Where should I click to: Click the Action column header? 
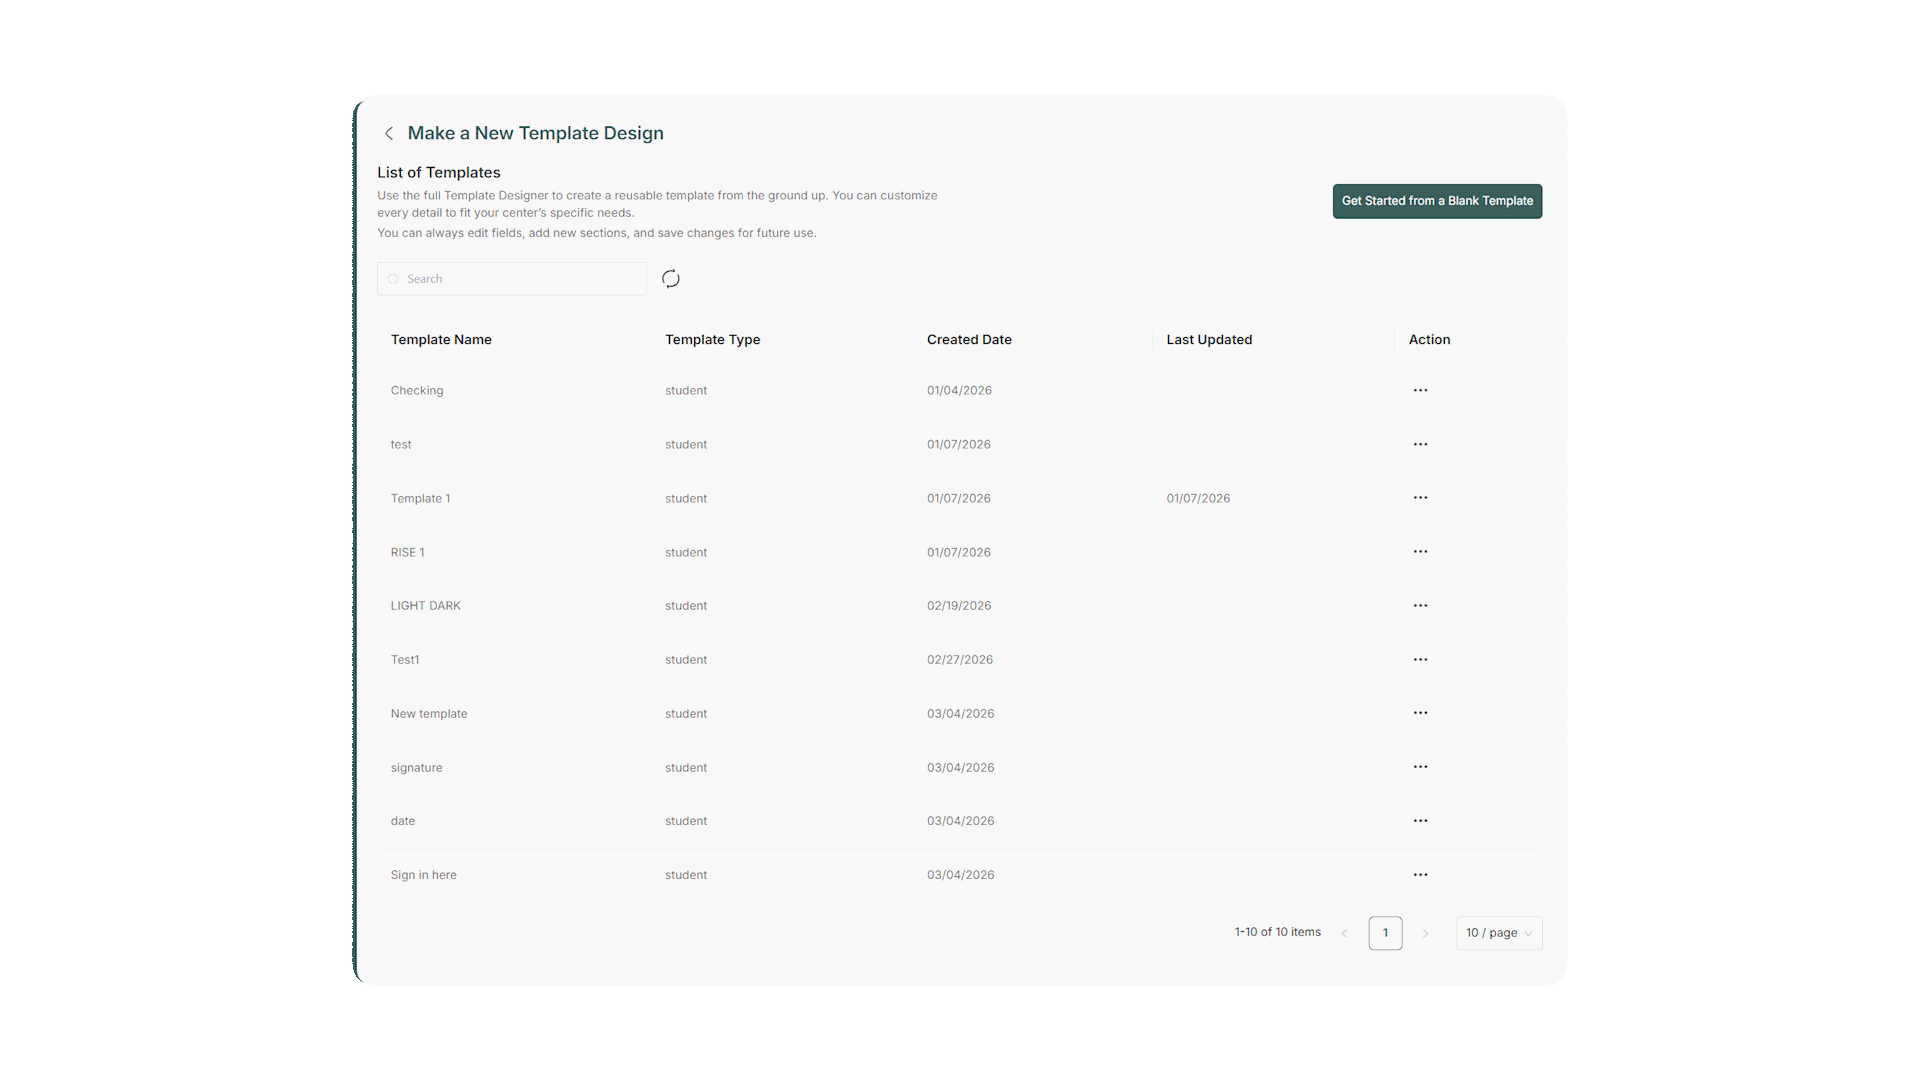1429,340
